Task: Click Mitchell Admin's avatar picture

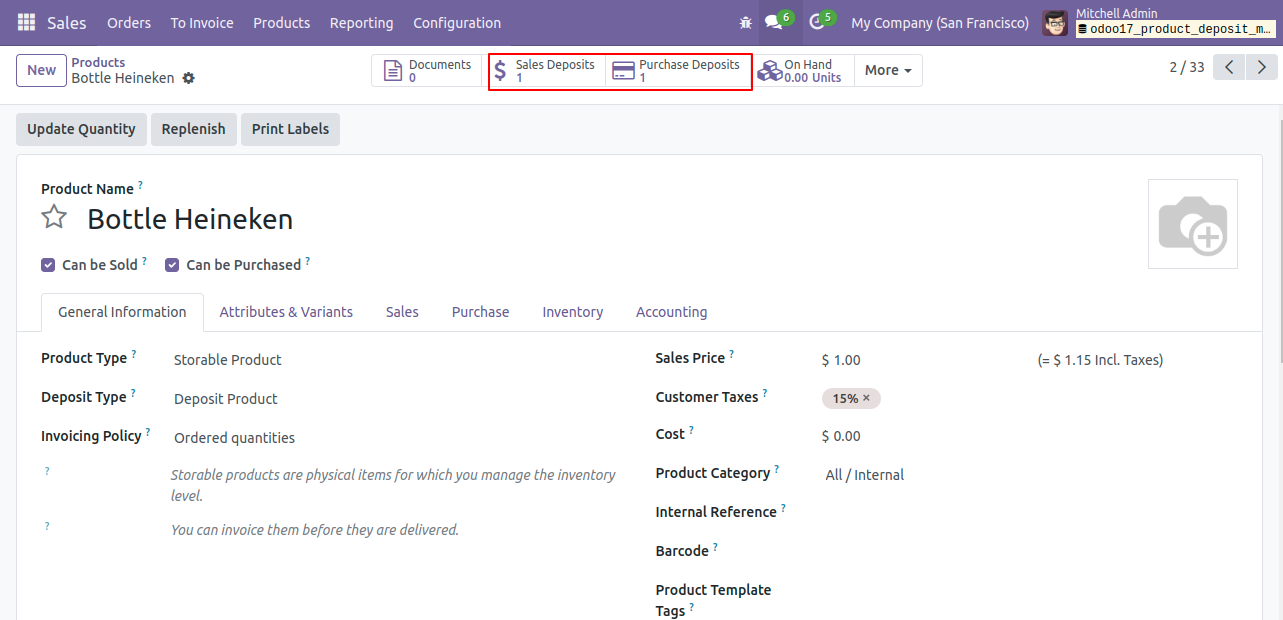Action: tap(1055, 22)
